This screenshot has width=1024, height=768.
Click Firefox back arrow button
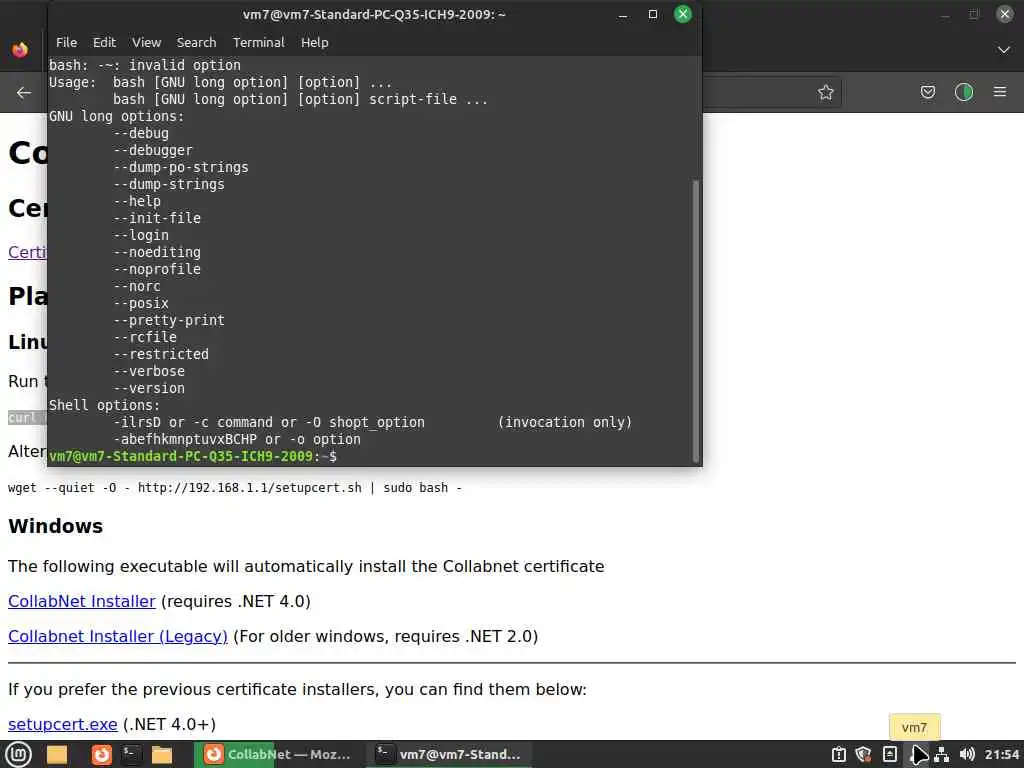coord(24,93)
